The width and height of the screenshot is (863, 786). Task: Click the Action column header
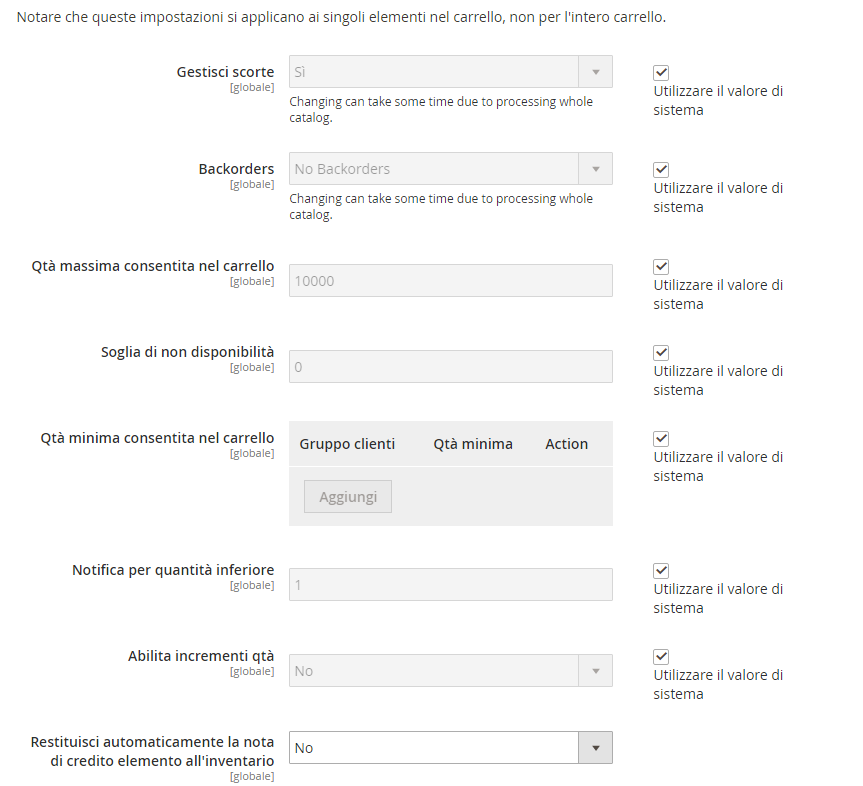566,443
